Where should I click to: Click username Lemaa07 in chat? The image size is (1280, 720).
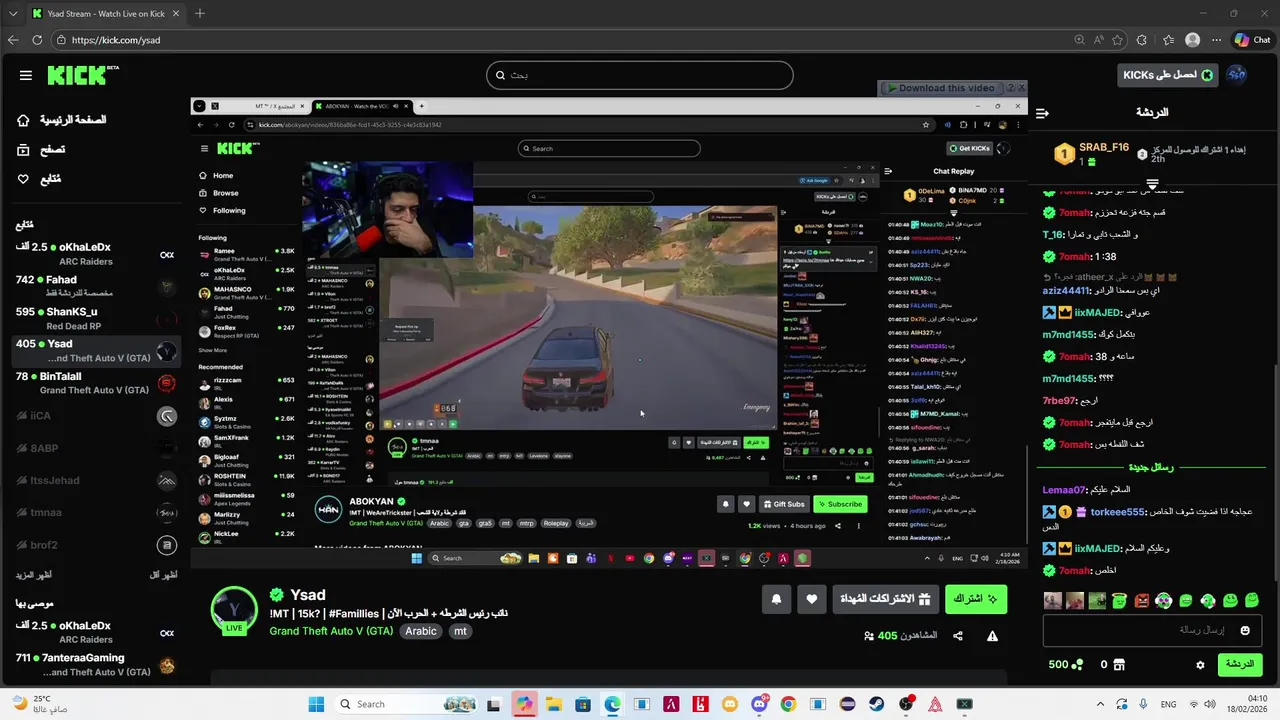click(1064, 490)
